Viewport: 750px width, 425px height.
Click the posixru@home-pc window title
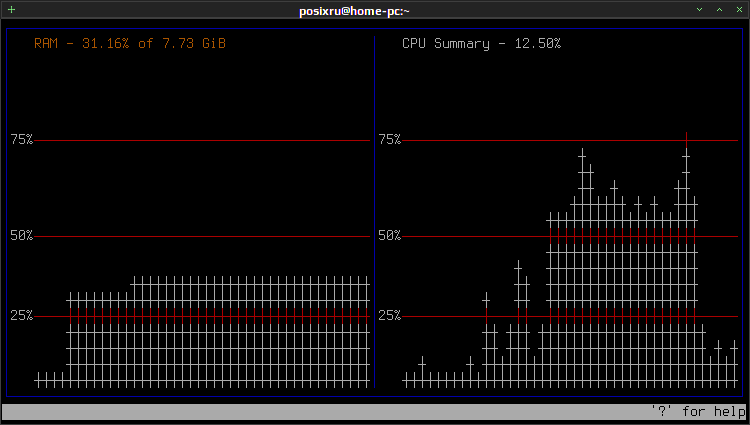pos(354,11)
